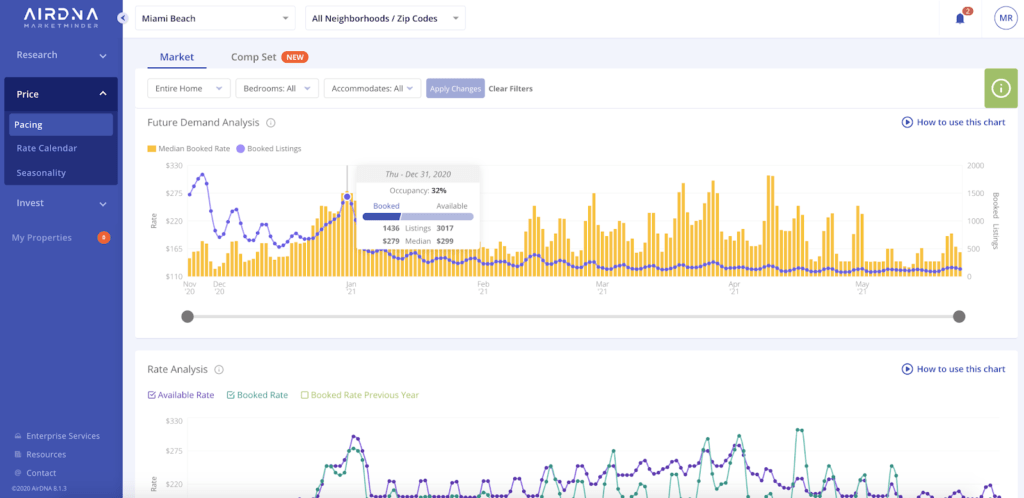
Task: Open the notifications bell
Action: [960, 18]
